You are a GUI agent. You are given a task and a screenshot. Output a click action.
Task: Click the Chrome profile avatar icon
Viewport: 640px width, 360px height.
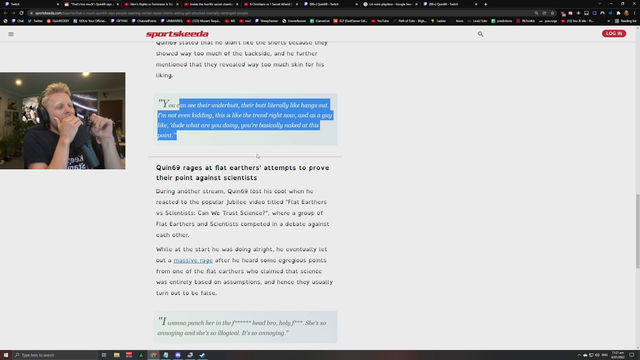coord(627,13)
